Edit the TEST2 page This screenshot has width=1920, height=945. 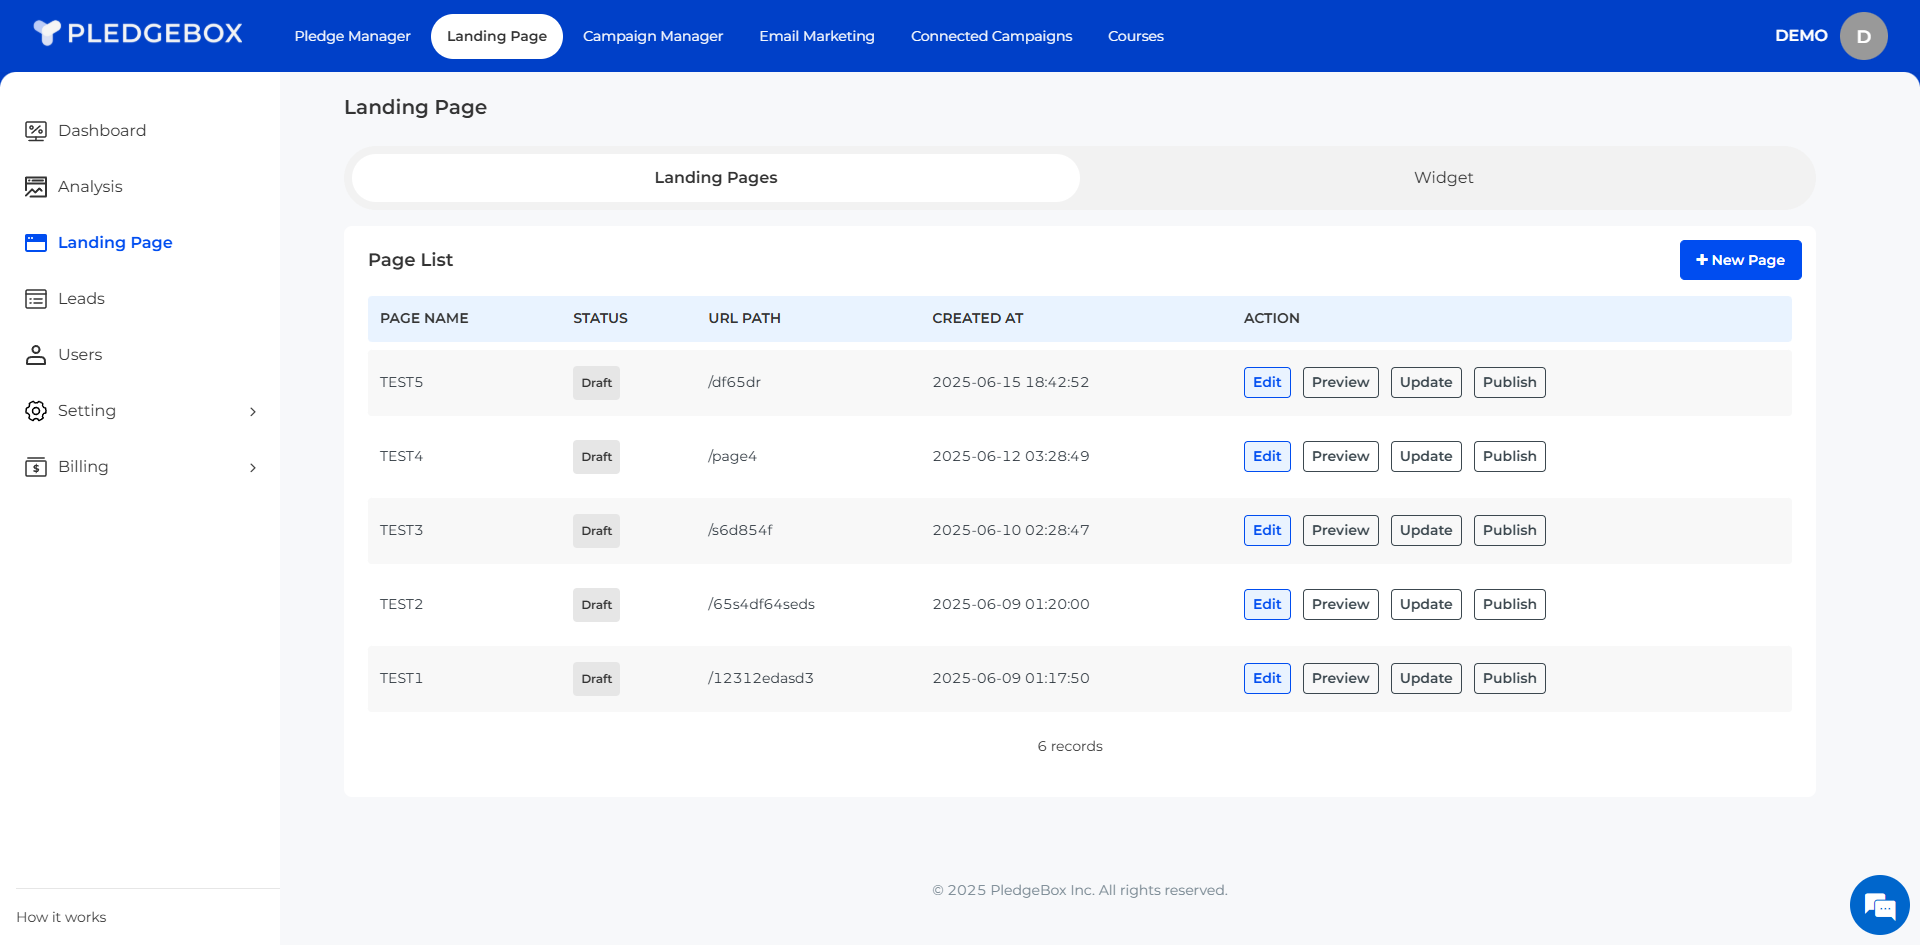pos(1267,604)
